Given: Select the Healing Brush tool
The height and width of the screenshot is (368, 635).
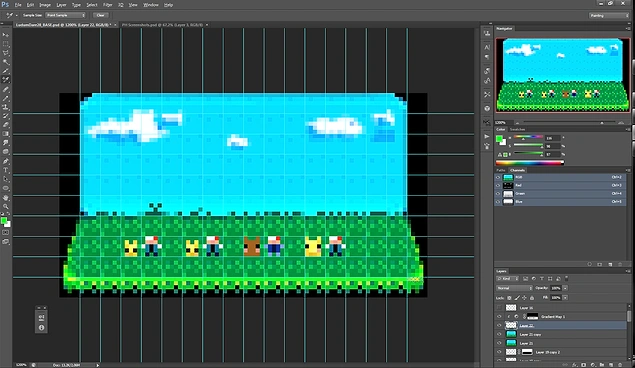Looking at the screenshot, I should (x=6, y=89).
